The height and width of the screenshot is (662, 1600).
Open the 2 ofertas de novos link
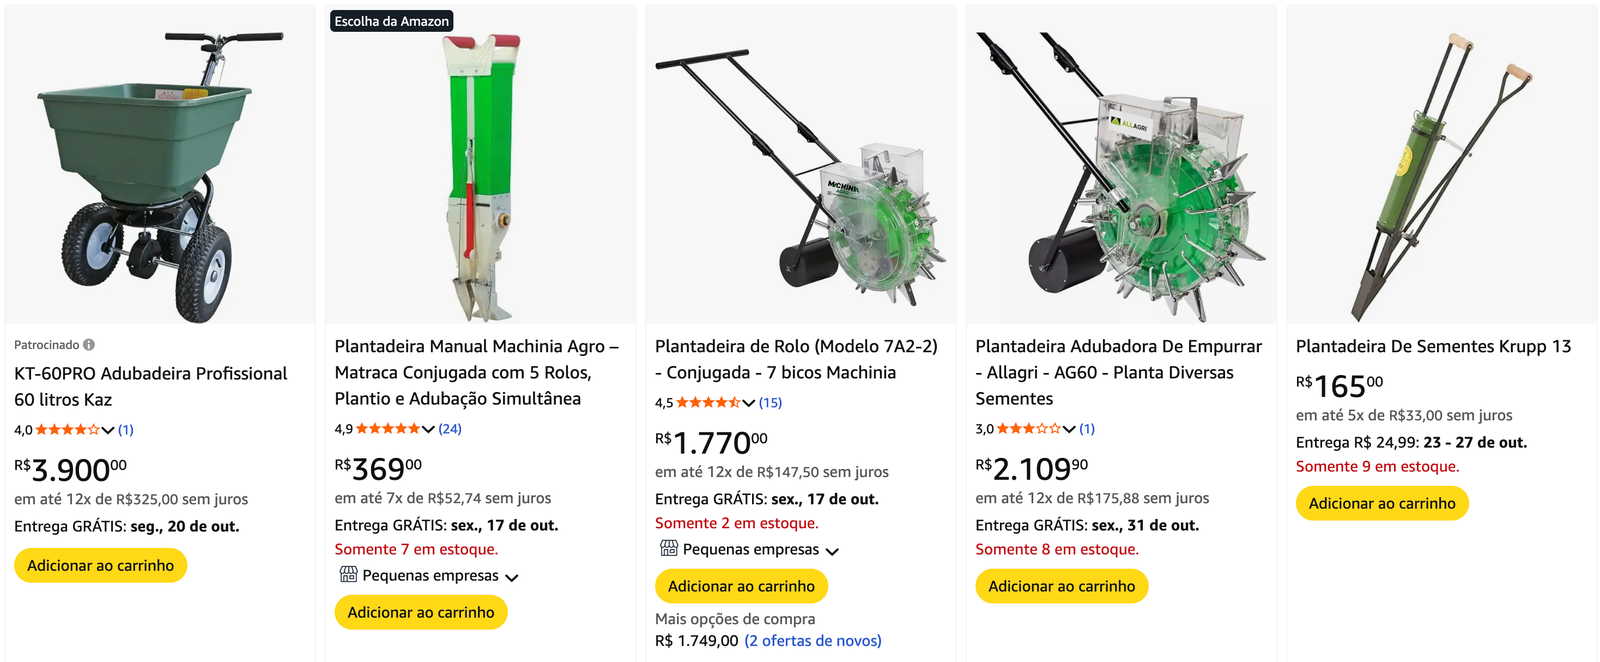813,641
